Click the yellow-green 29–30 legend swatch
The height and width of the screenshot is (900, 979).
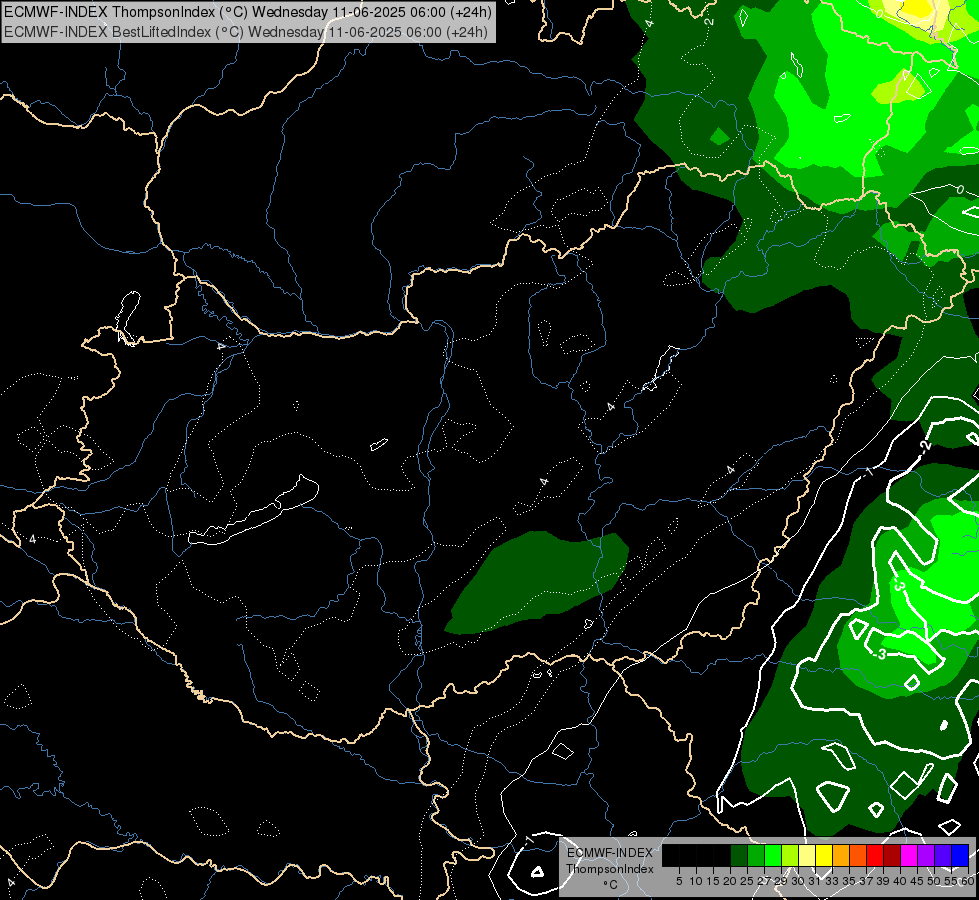coord(790,855)
